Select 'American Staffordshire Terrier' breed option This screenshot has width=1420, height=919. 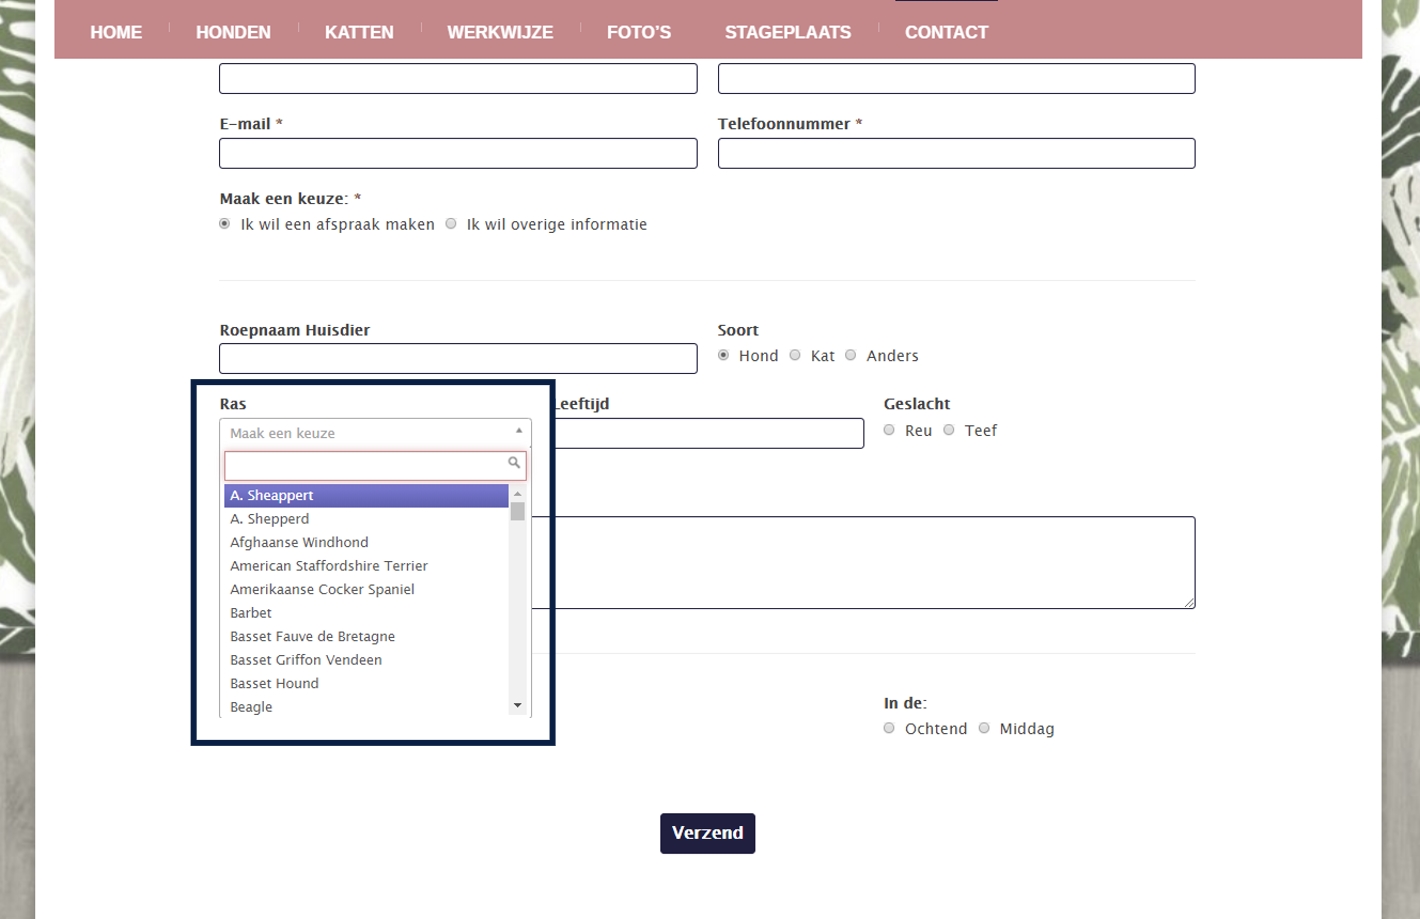[328, 566]
